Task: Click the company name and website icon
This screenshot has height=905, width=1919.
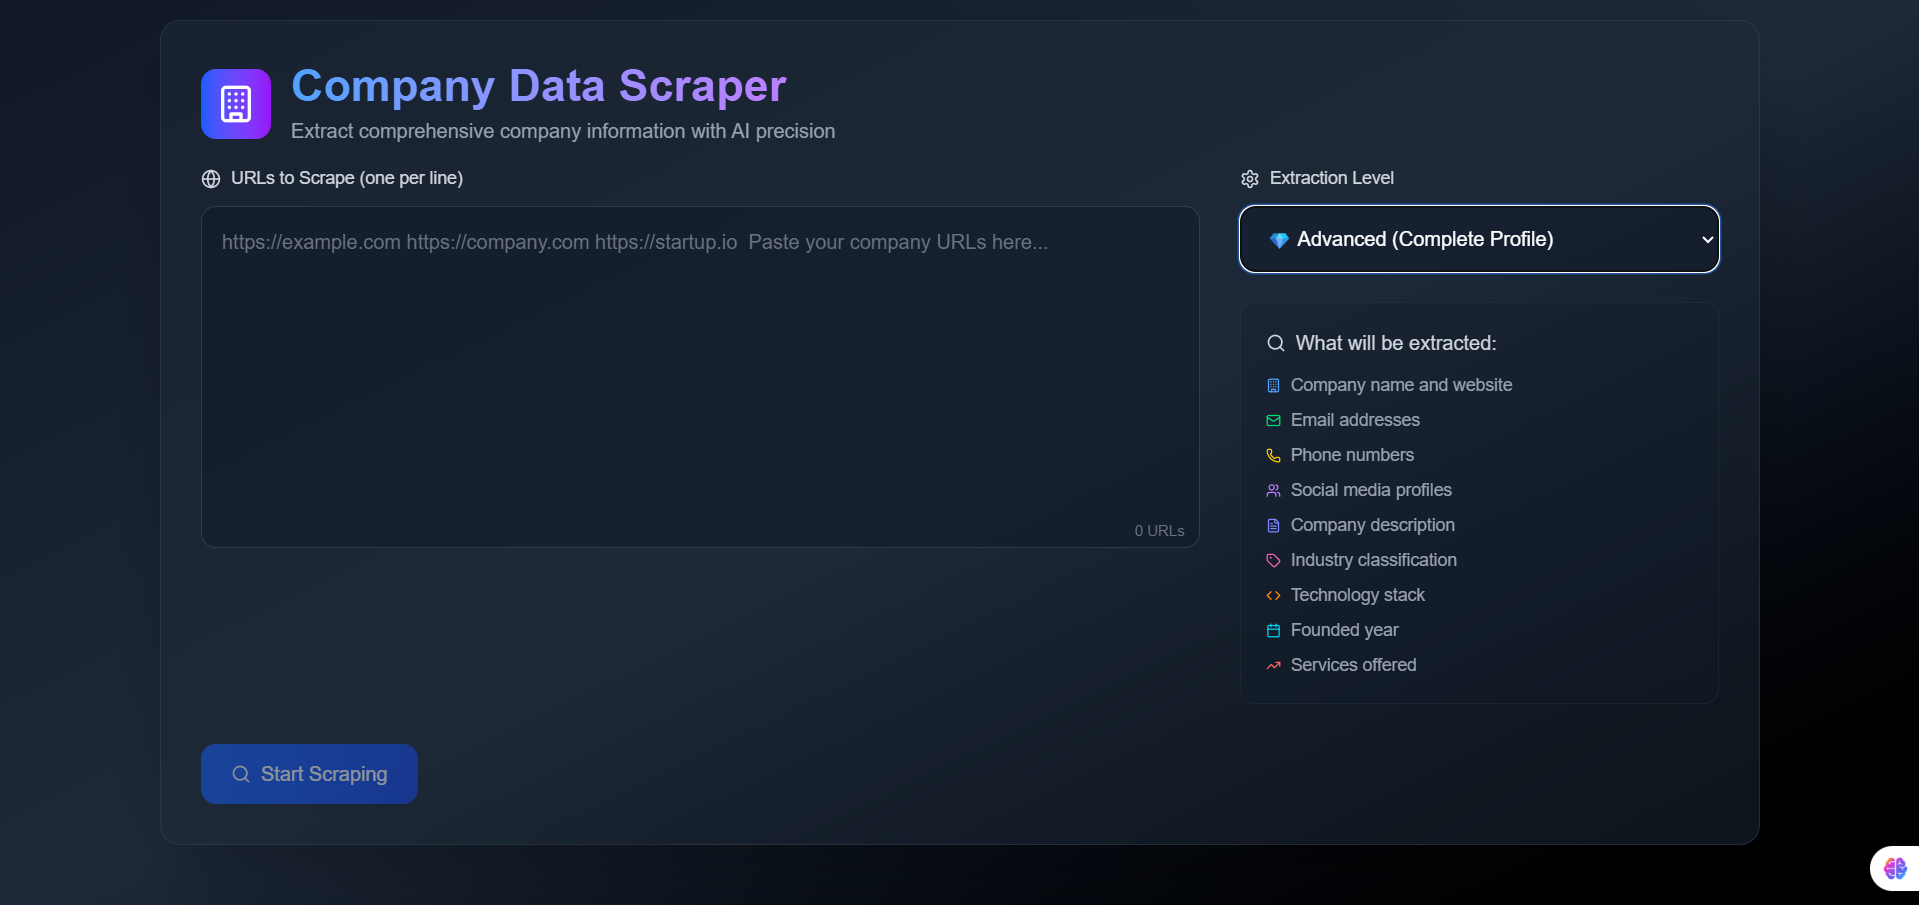Action: point(1272,385)
